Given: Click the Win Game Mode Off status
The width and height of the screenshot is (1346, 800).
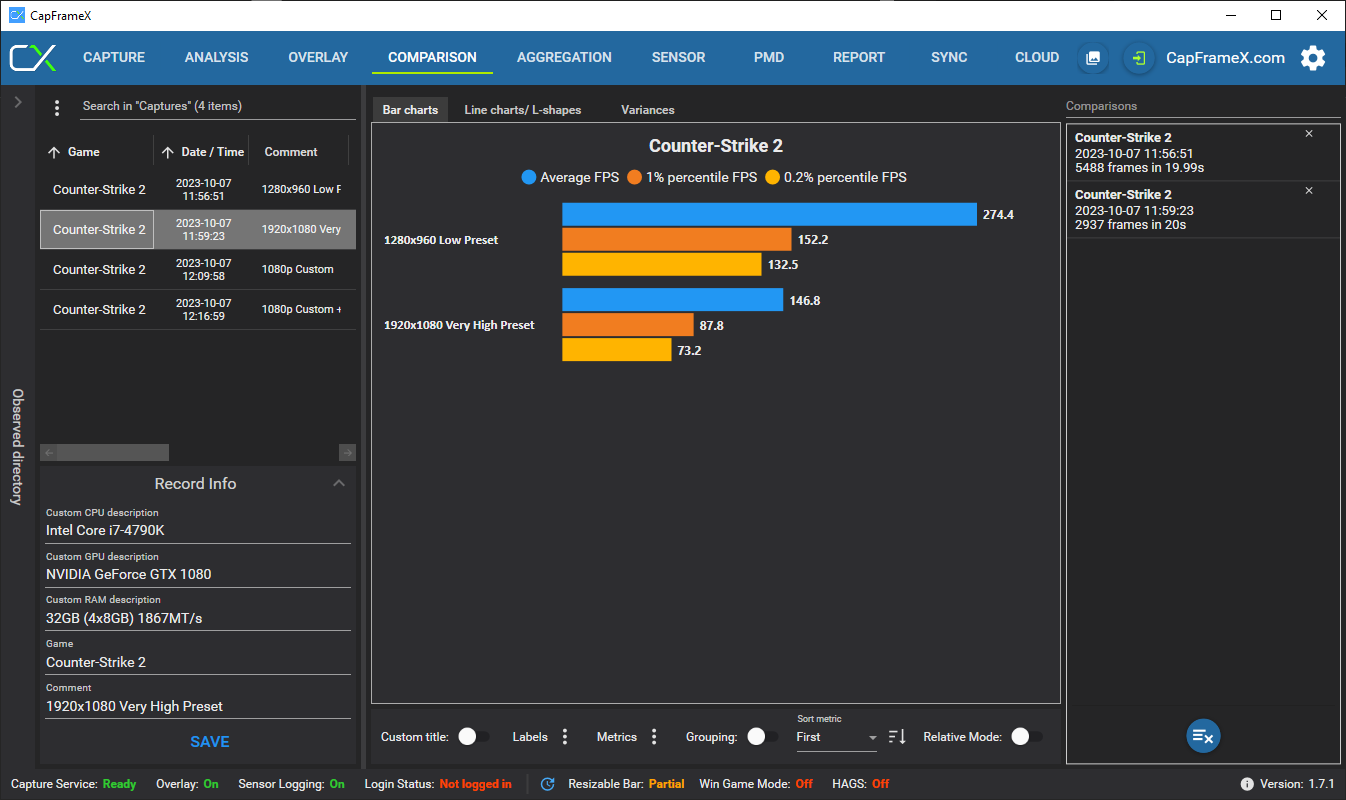Looking at the screenshot, I should point(804,784).
